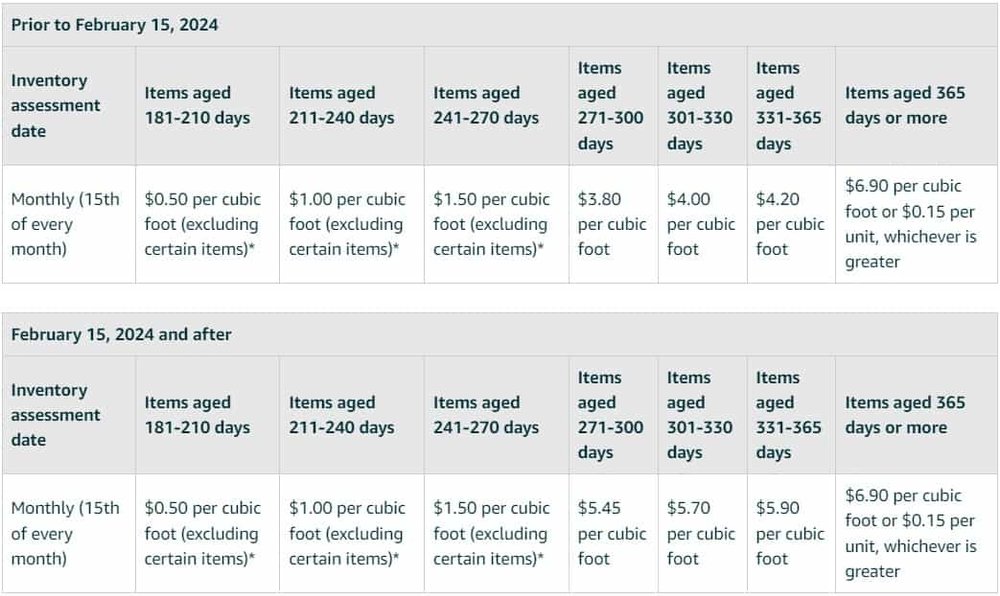Select the $5.90 per cubic foot cell
Screen dimensions: 1000x596
click(x=791, y=534)
